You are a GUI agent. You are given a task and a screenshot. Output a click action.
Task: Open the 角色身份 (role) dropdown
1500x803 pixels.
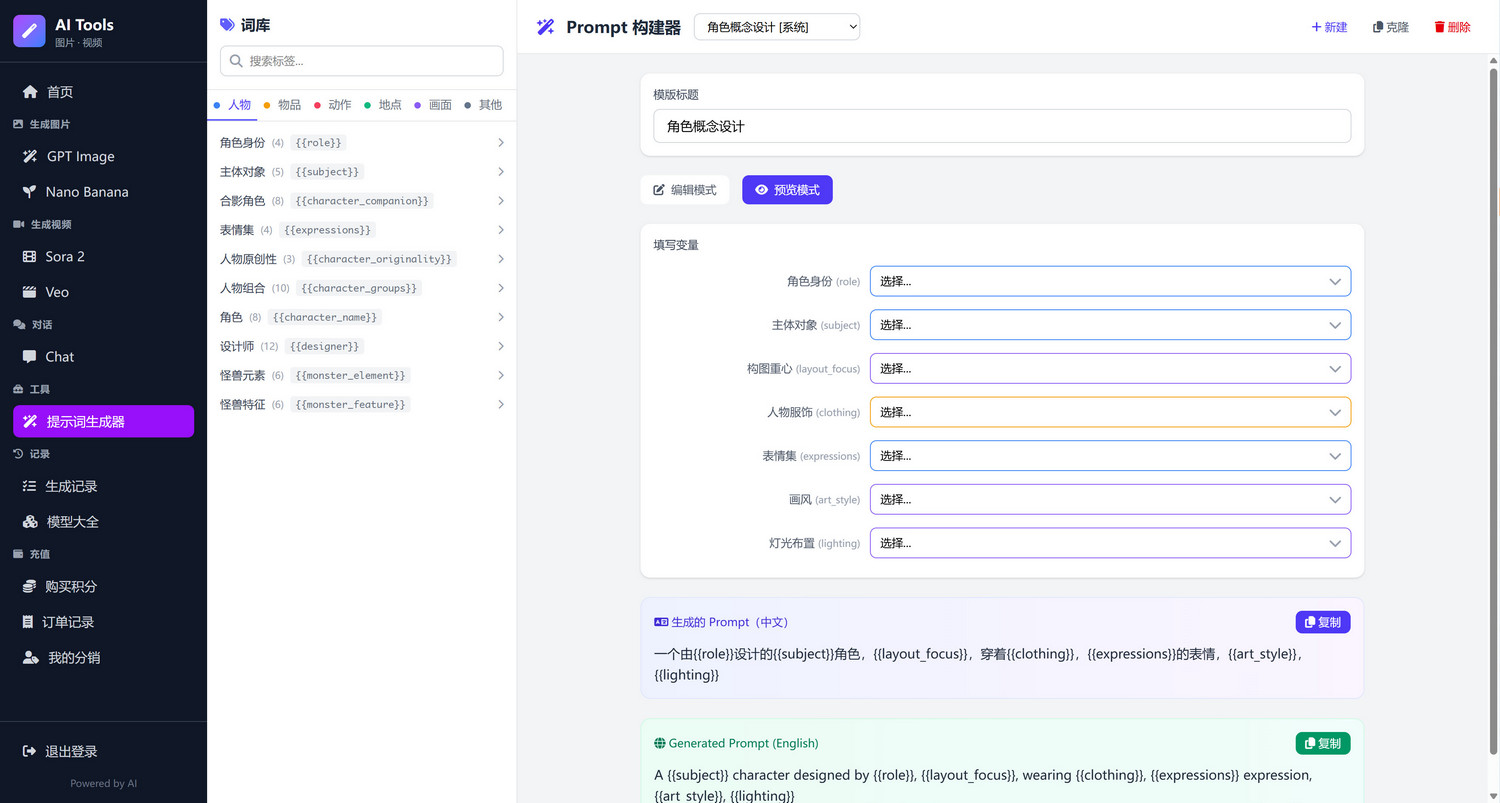1110,281
